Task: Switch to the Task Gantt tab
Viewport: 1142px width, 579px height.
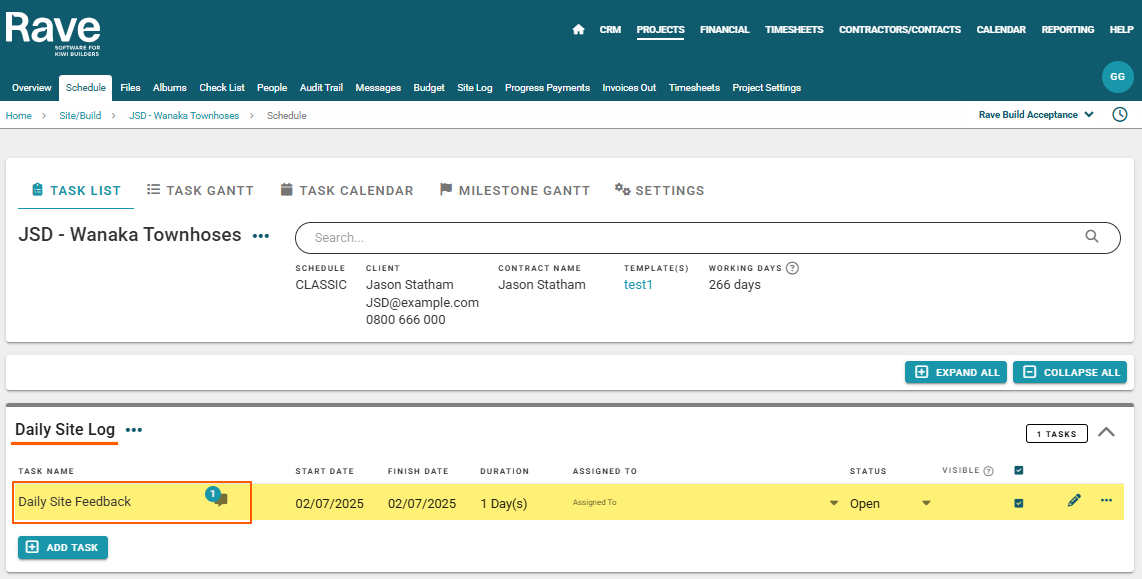Action: pos(200,190)
